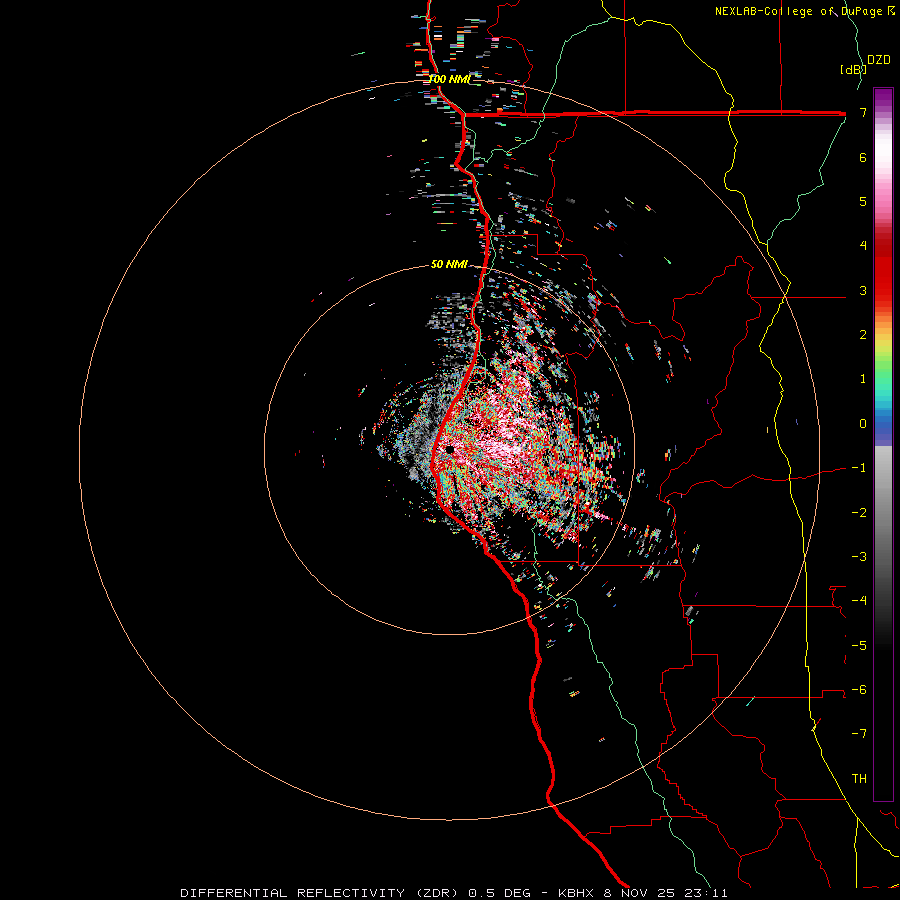The width and height of the screenshot is (900, 900).
Task: Click the -6 scale value
Action: click(x=859, y=690)
